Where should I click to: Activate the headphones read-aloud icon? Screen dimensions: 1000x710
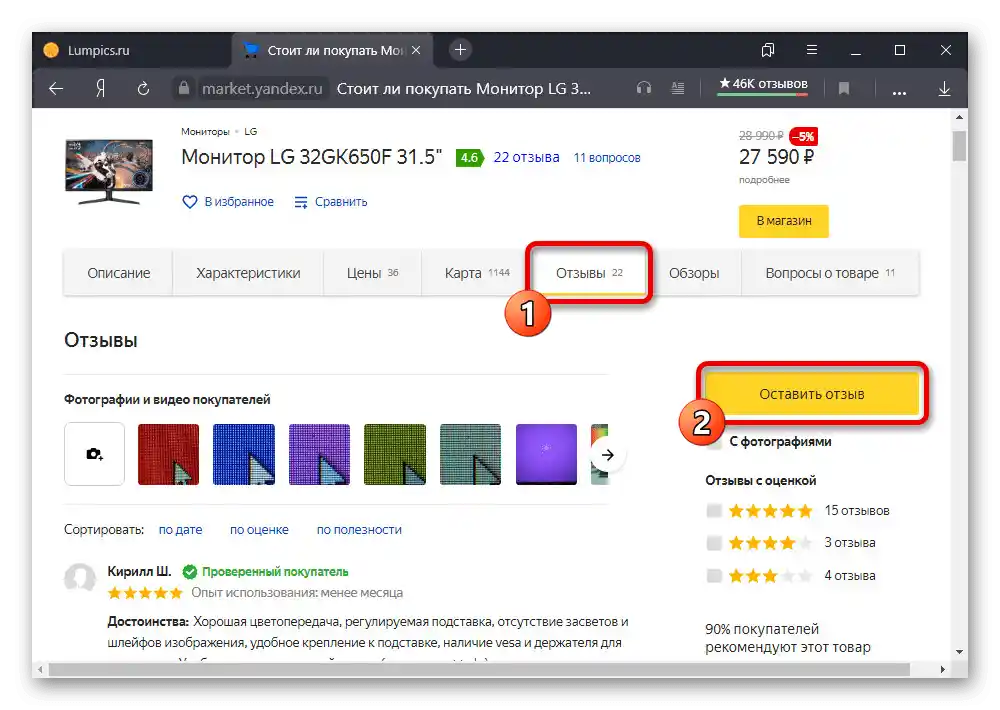(643, 88)
